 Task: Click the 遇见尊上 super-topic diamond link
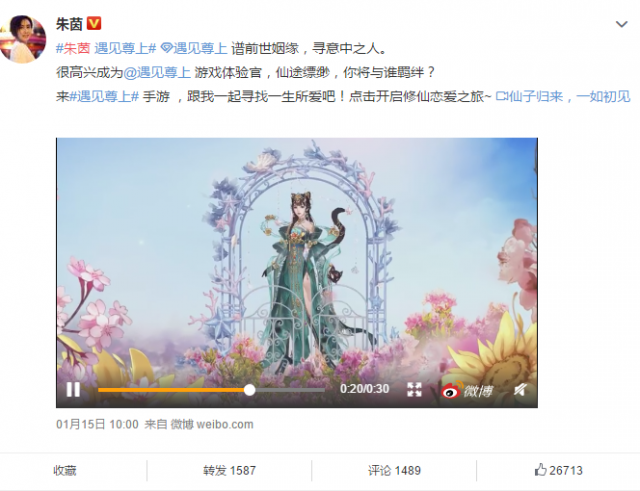tap(194, 48)
